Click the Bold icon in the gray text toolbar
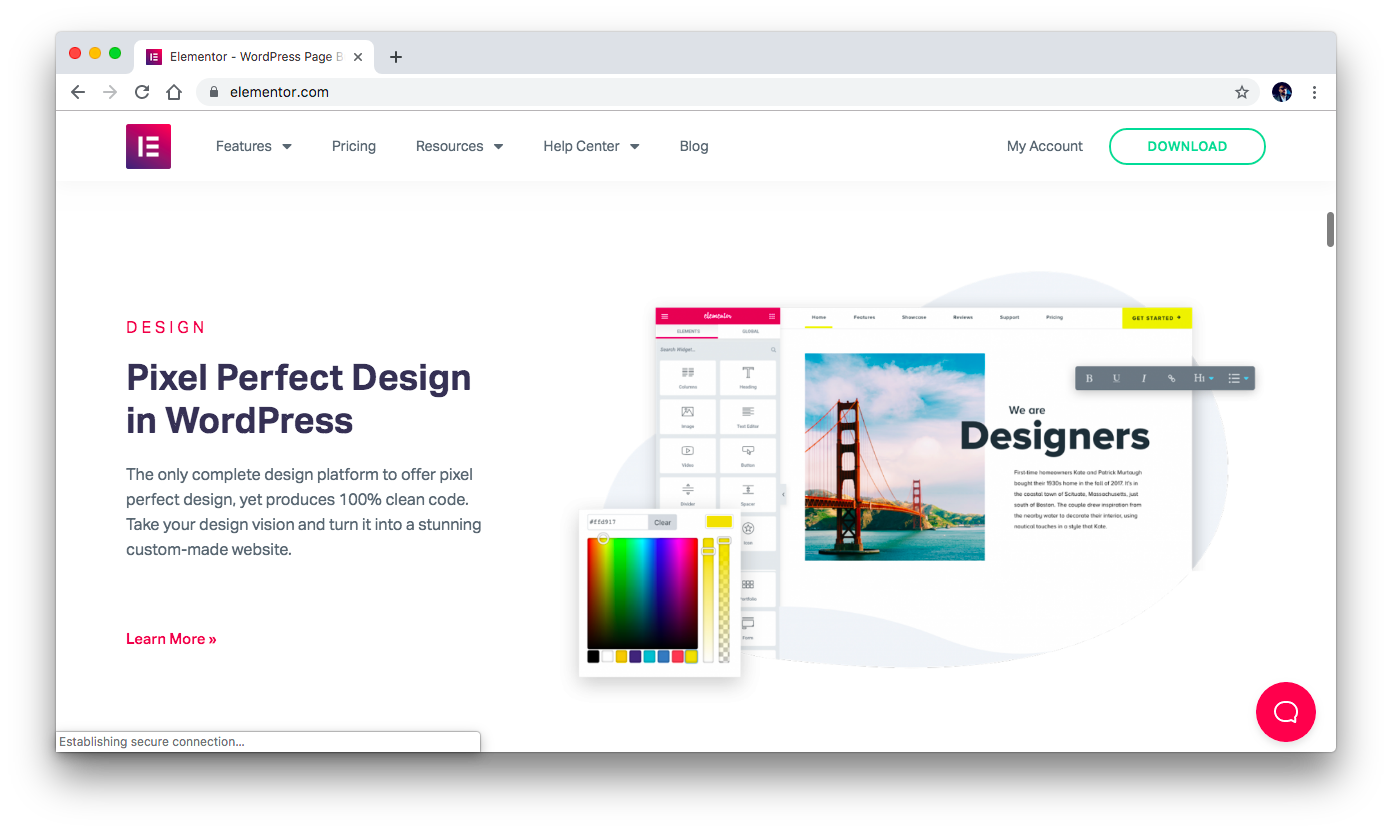1392x832 pixels. tap(1089, 378)
